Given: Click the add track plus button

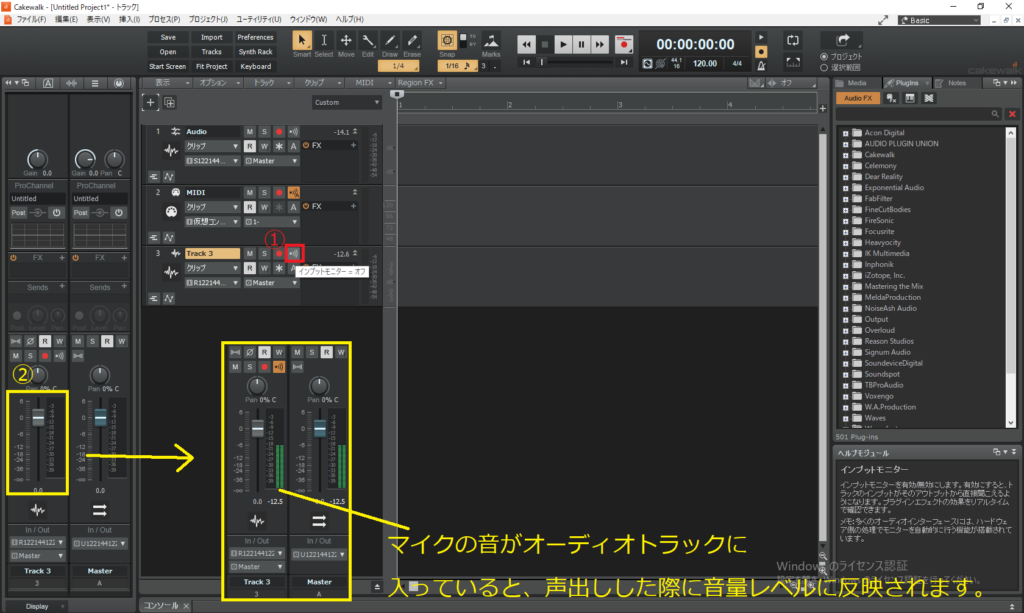Looking at the screenshot, I should (x=150, y=102).
